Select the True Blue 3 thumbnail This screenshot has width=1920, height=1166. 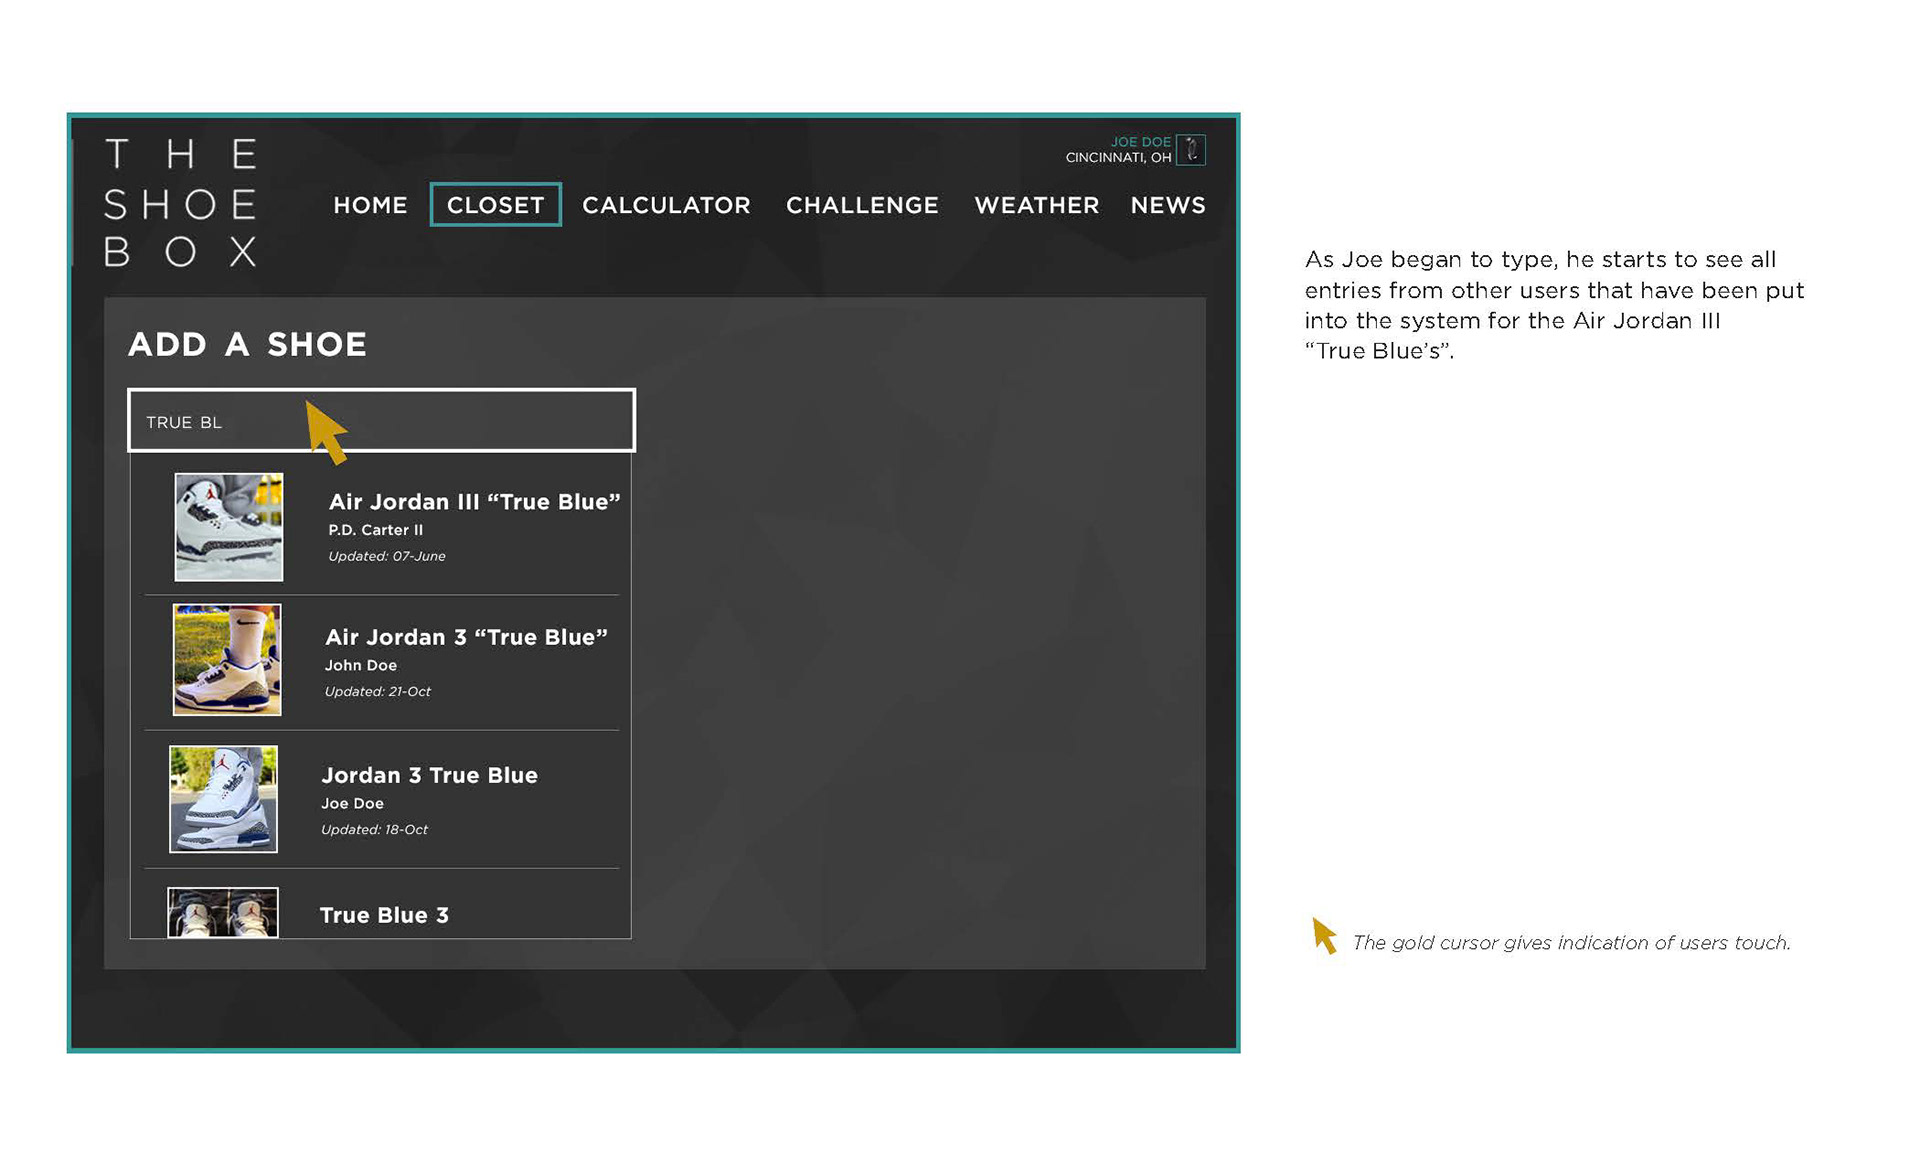[x=223, y=912]
